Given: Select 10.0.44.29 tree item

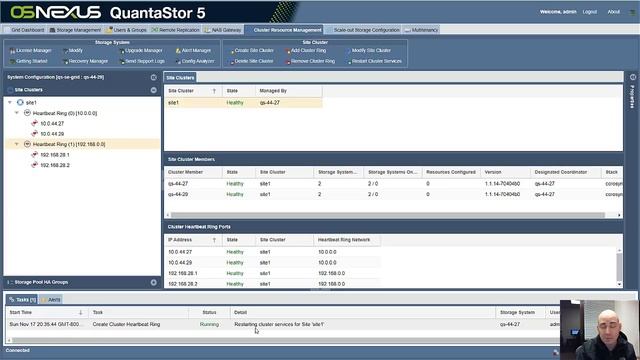Looking at the screenshot, I should (x=52, y=134).
